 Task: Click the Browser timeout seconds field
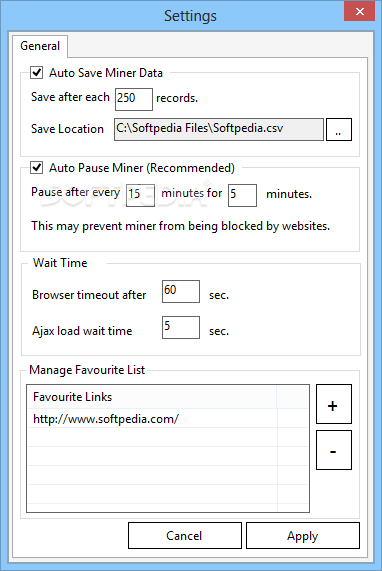181,291
